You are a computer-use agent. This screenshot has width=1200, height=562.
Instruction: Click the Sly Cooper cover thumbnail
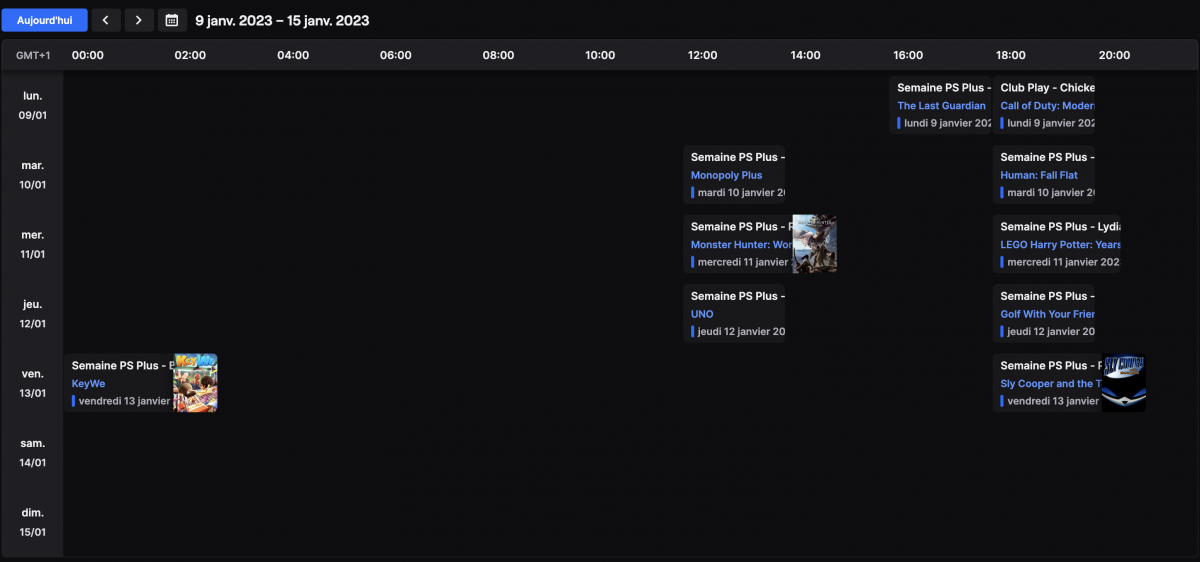(1124, 383)
